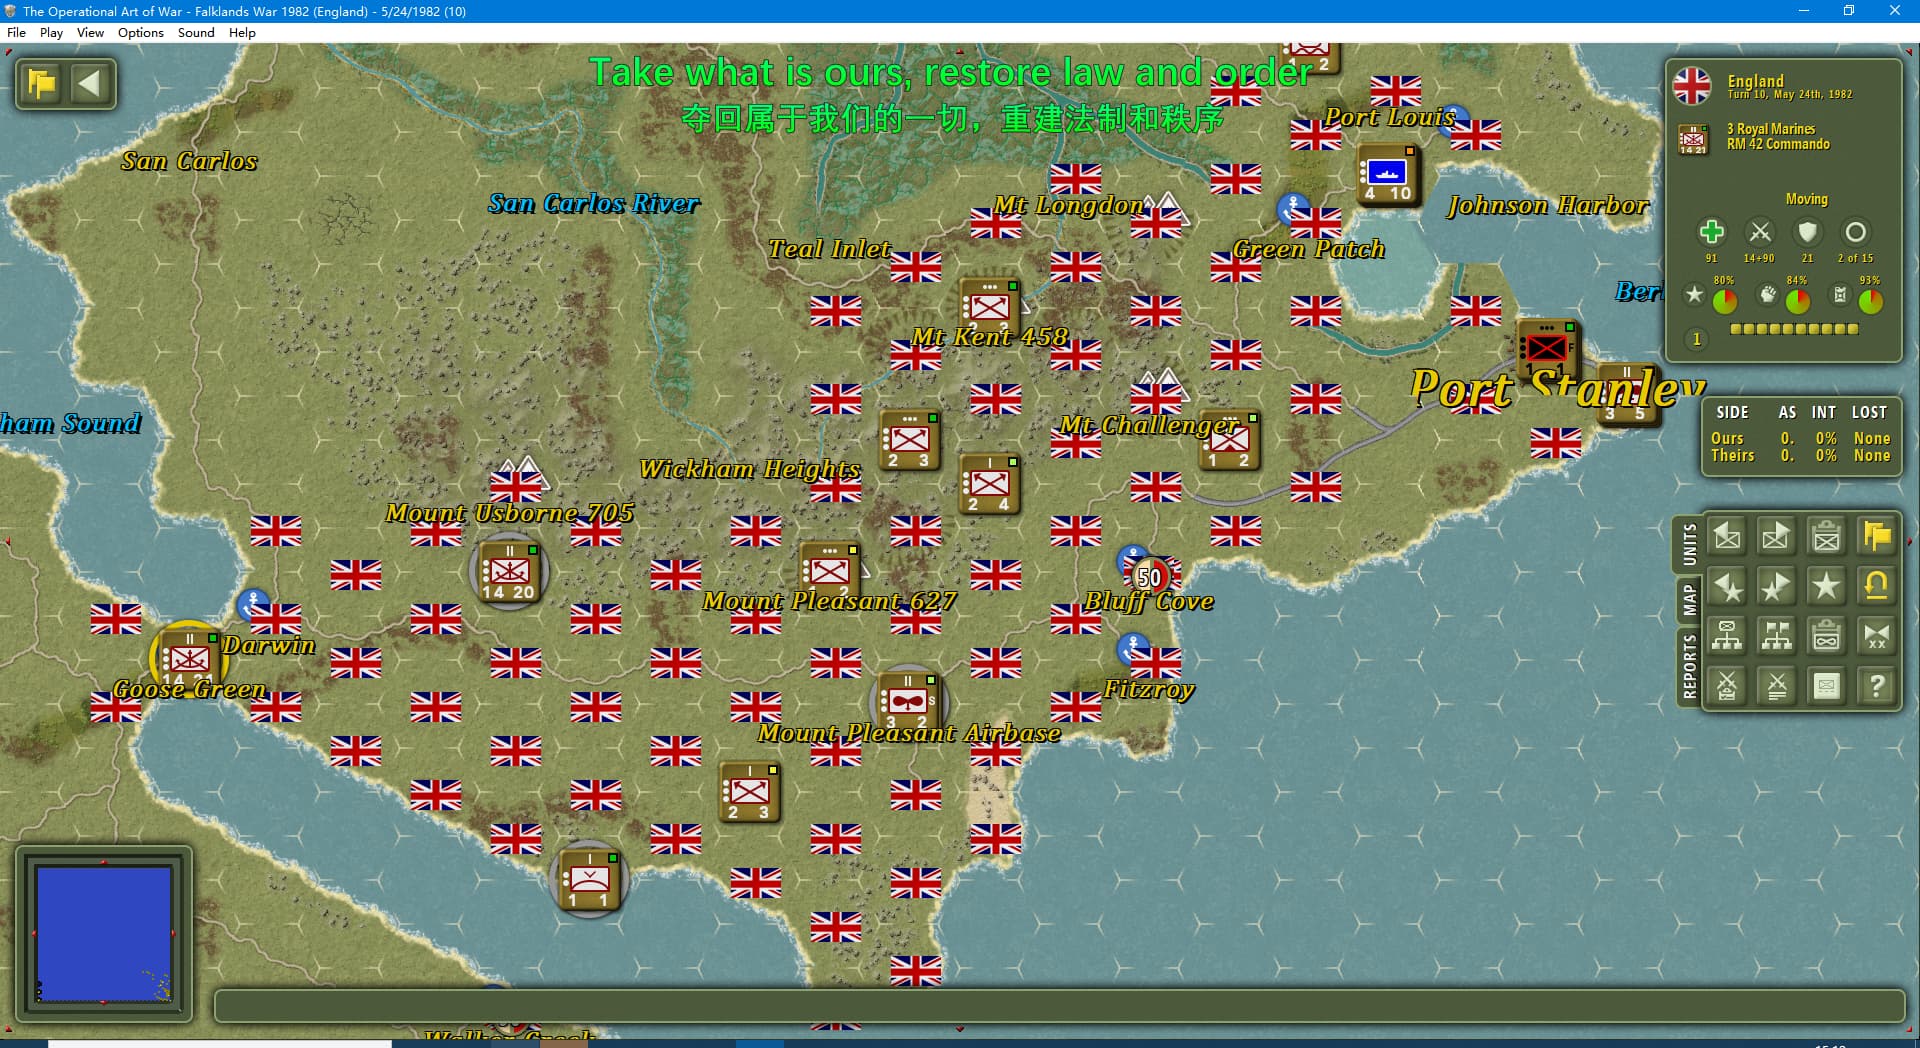This screenshot has height=1048, width=1920.
Task: Click the left arrow button beside the flags
Action: click(x=90, y=83)
